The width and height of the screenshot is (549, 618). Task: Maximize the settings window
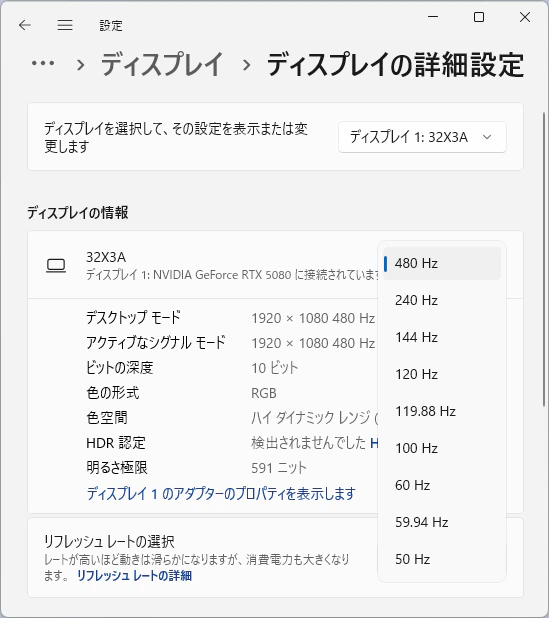[479, 17]
